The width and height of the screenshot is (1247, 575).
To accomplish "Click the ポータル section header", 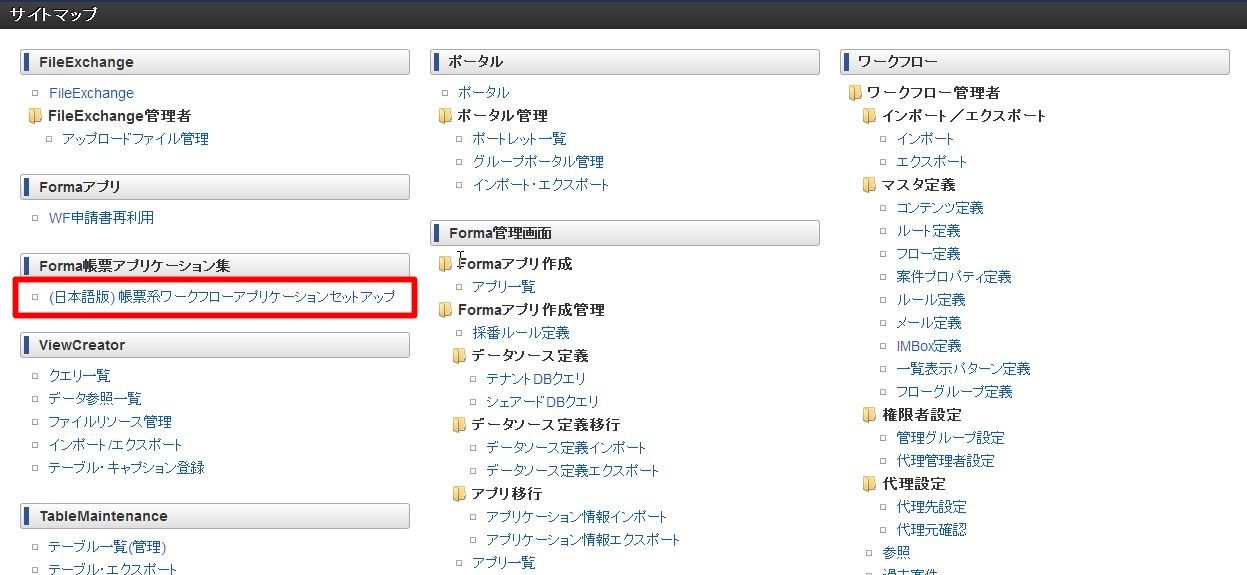I will click(625, 62).
